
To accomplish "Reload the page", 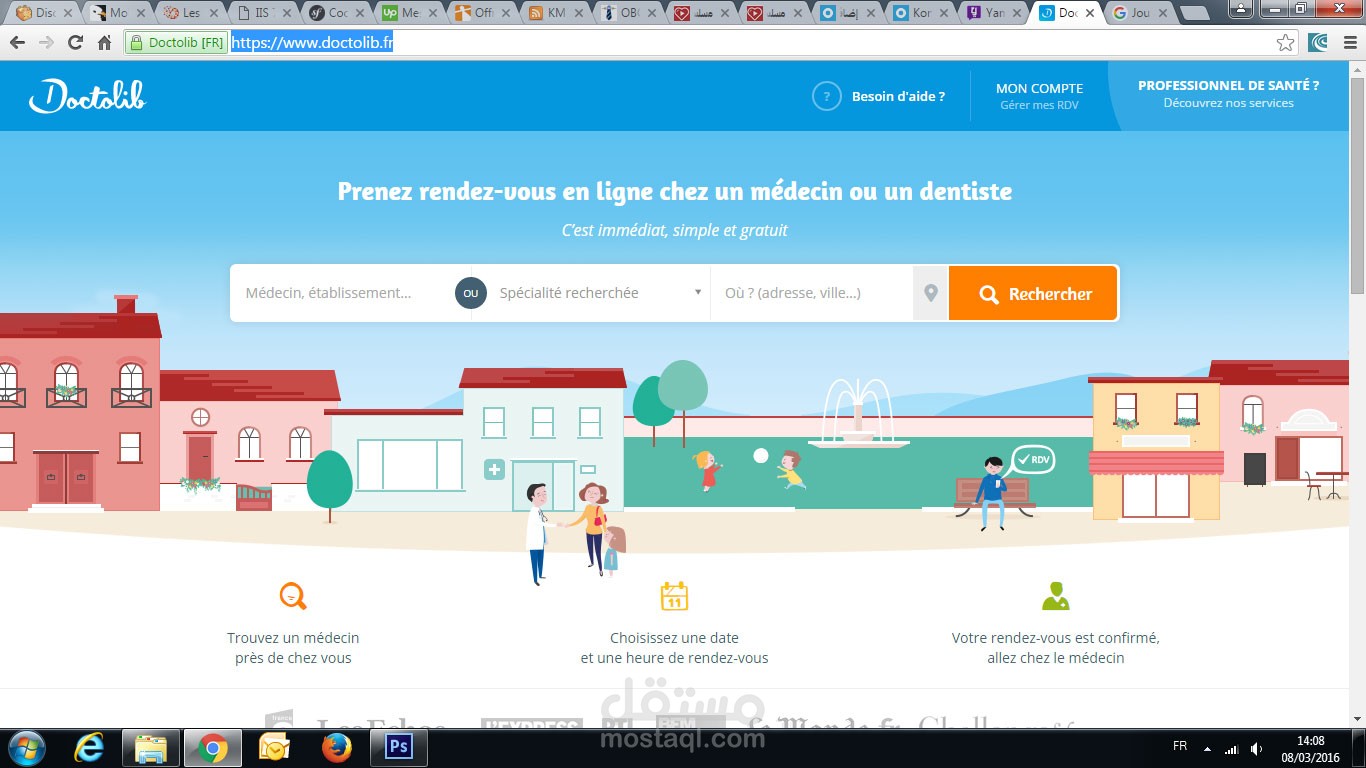I will 75,43.
